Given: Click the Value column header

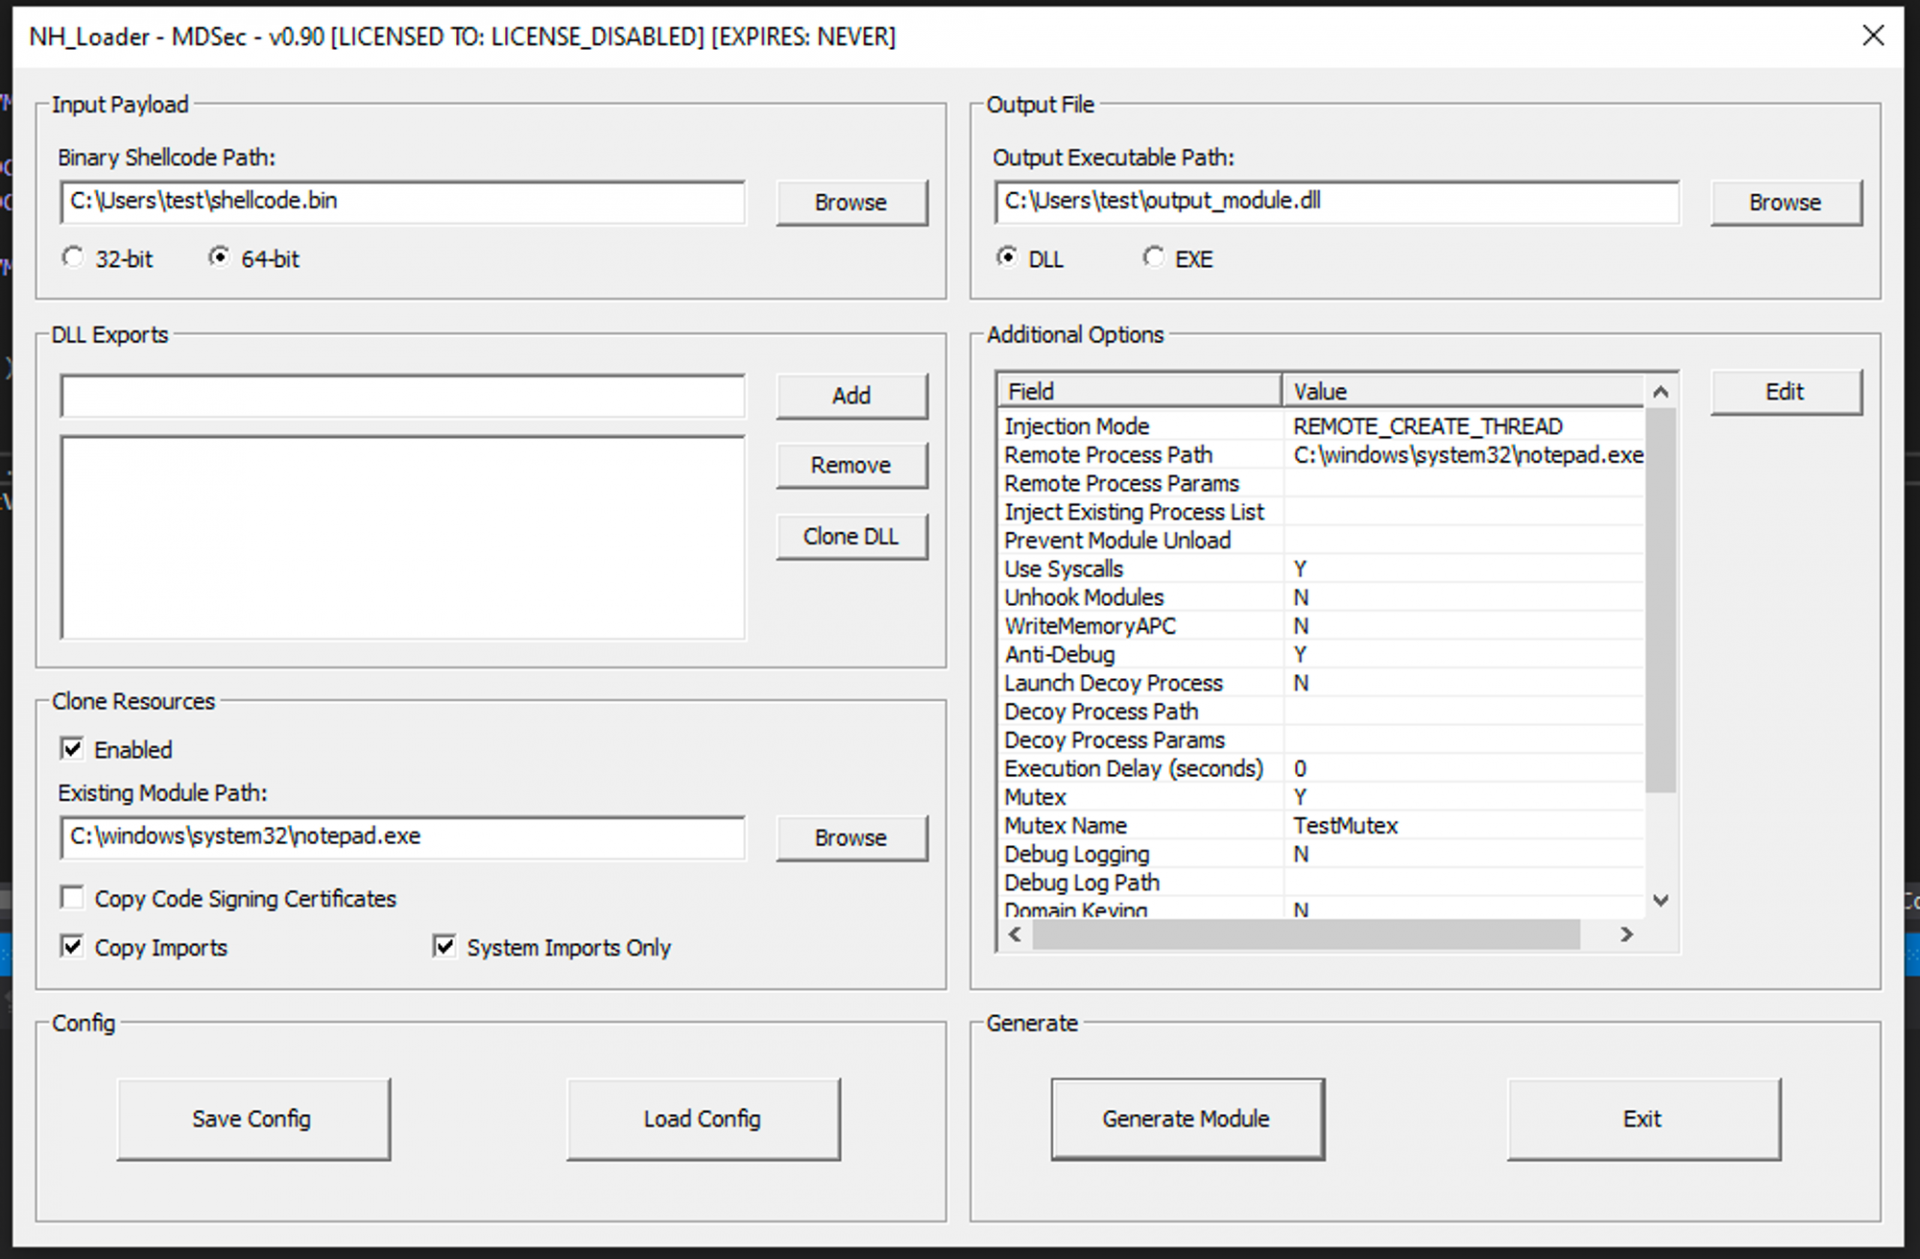Looking at the screenshot, I should point(1460,391).
